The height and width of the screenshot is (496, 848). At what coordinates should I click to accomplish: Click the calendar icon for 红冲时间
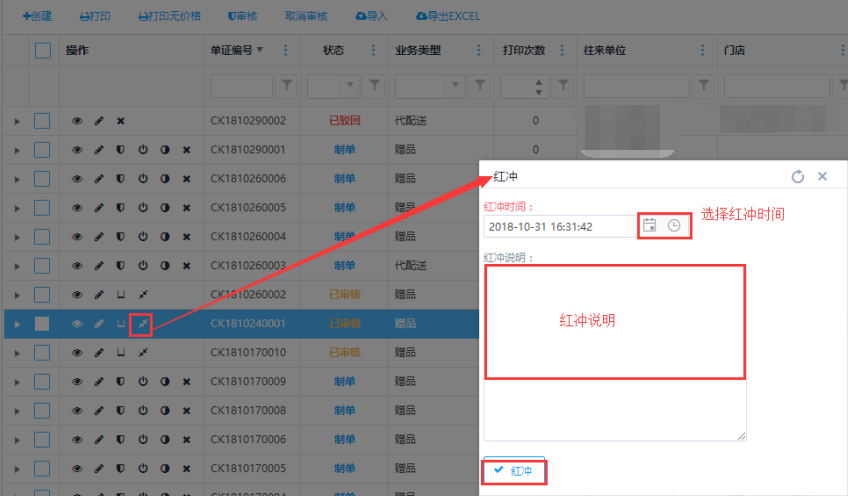point(649,226)
